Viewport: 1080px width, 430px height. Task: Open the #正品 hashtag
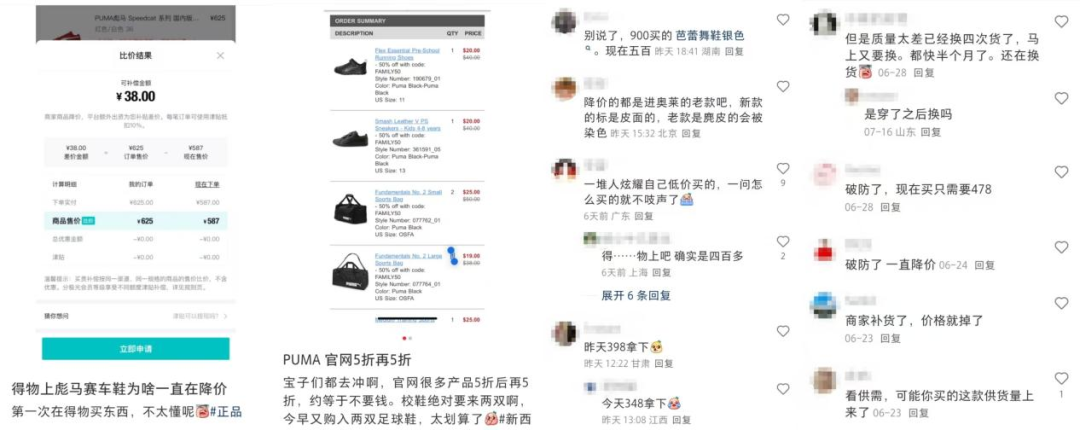coord(225,411)
